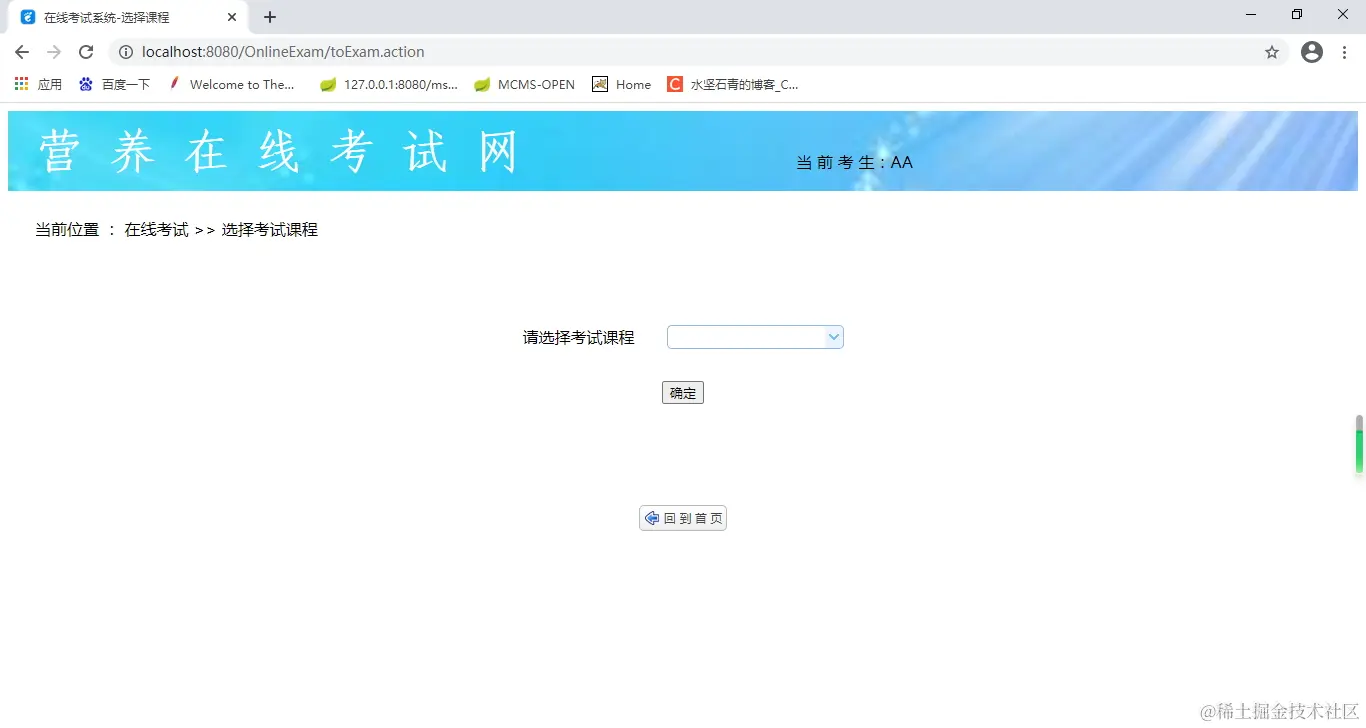
Task: Open the browser profile avatar
Action: (1311, 52)
